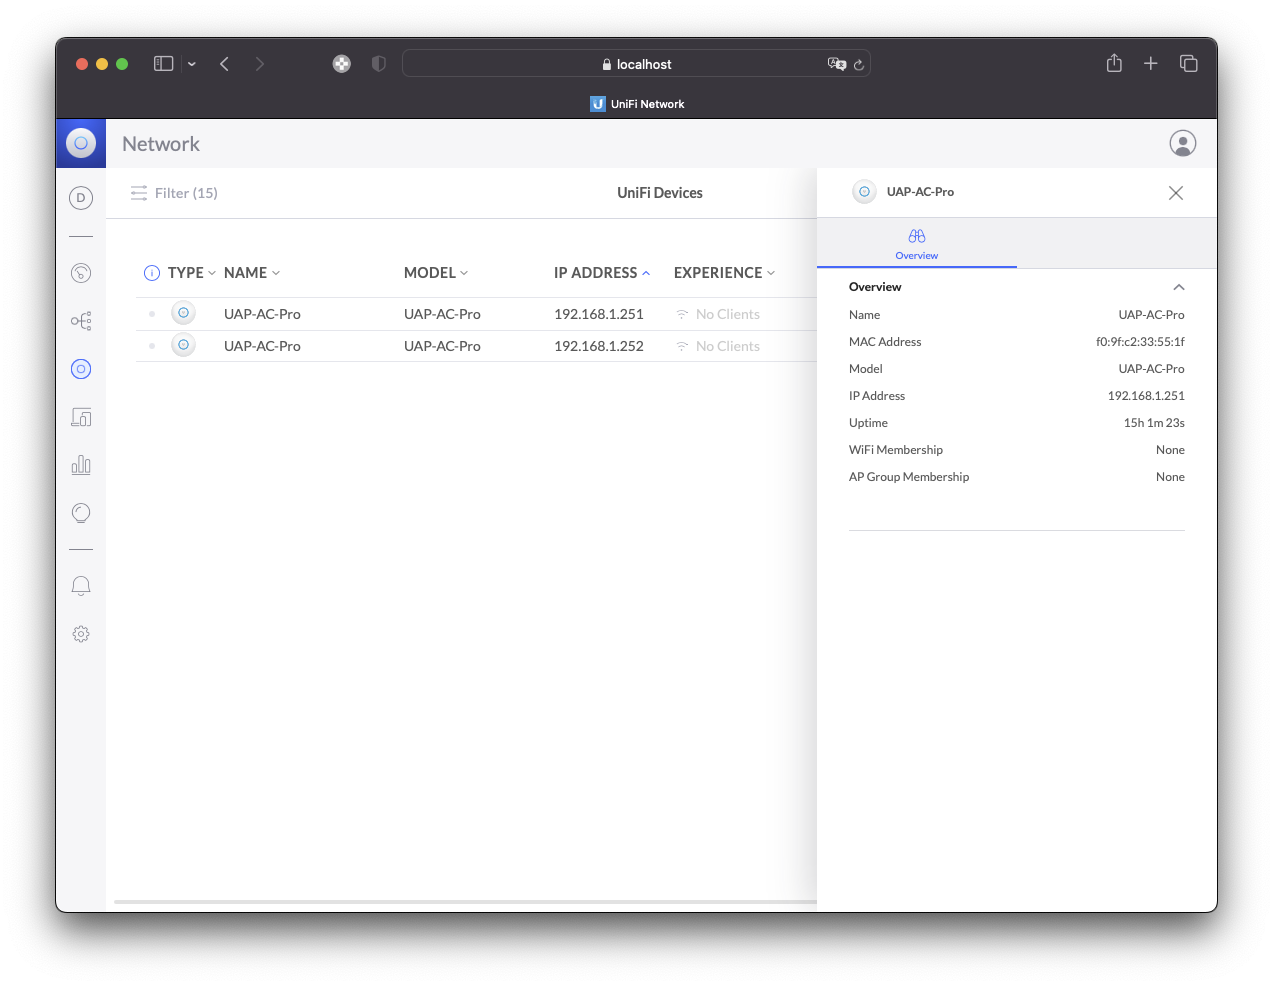The height and width of the screenshot is (986, 1273).
Task: Click the Uptime value 15h 1m 23s
Action: (x=1154, y=423)
